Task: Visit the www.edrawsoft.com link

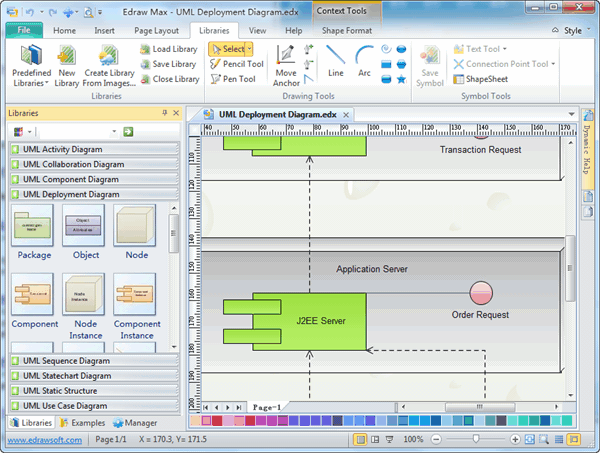Action: pyautogui.click(x=41, y=440)
